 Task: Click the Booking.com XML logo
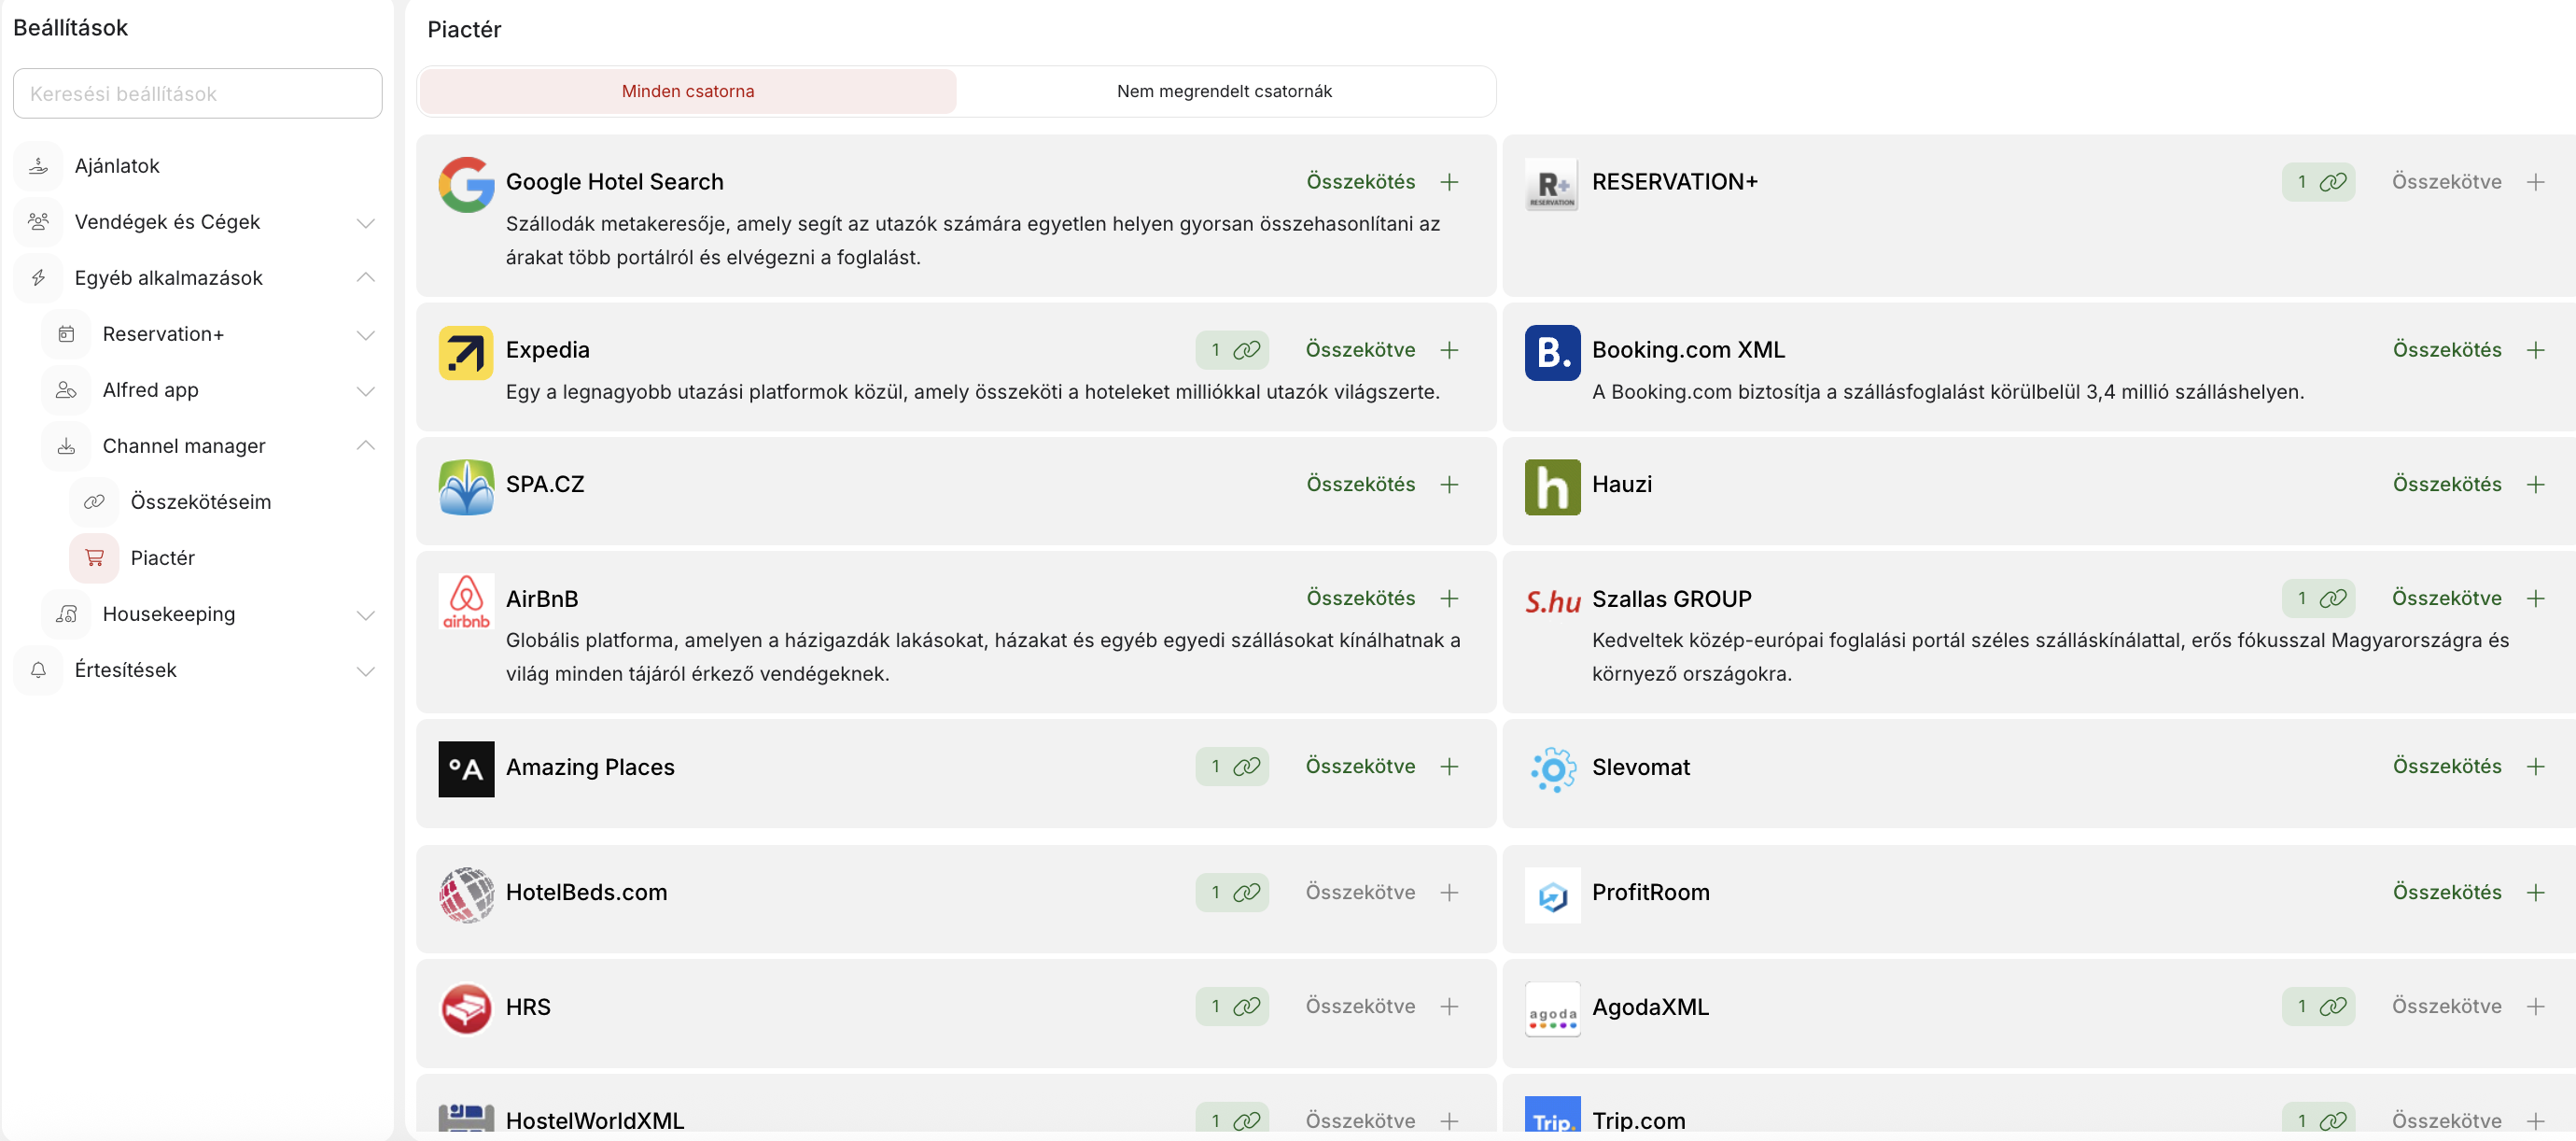pyautogui.click(x=1552, y=352)
